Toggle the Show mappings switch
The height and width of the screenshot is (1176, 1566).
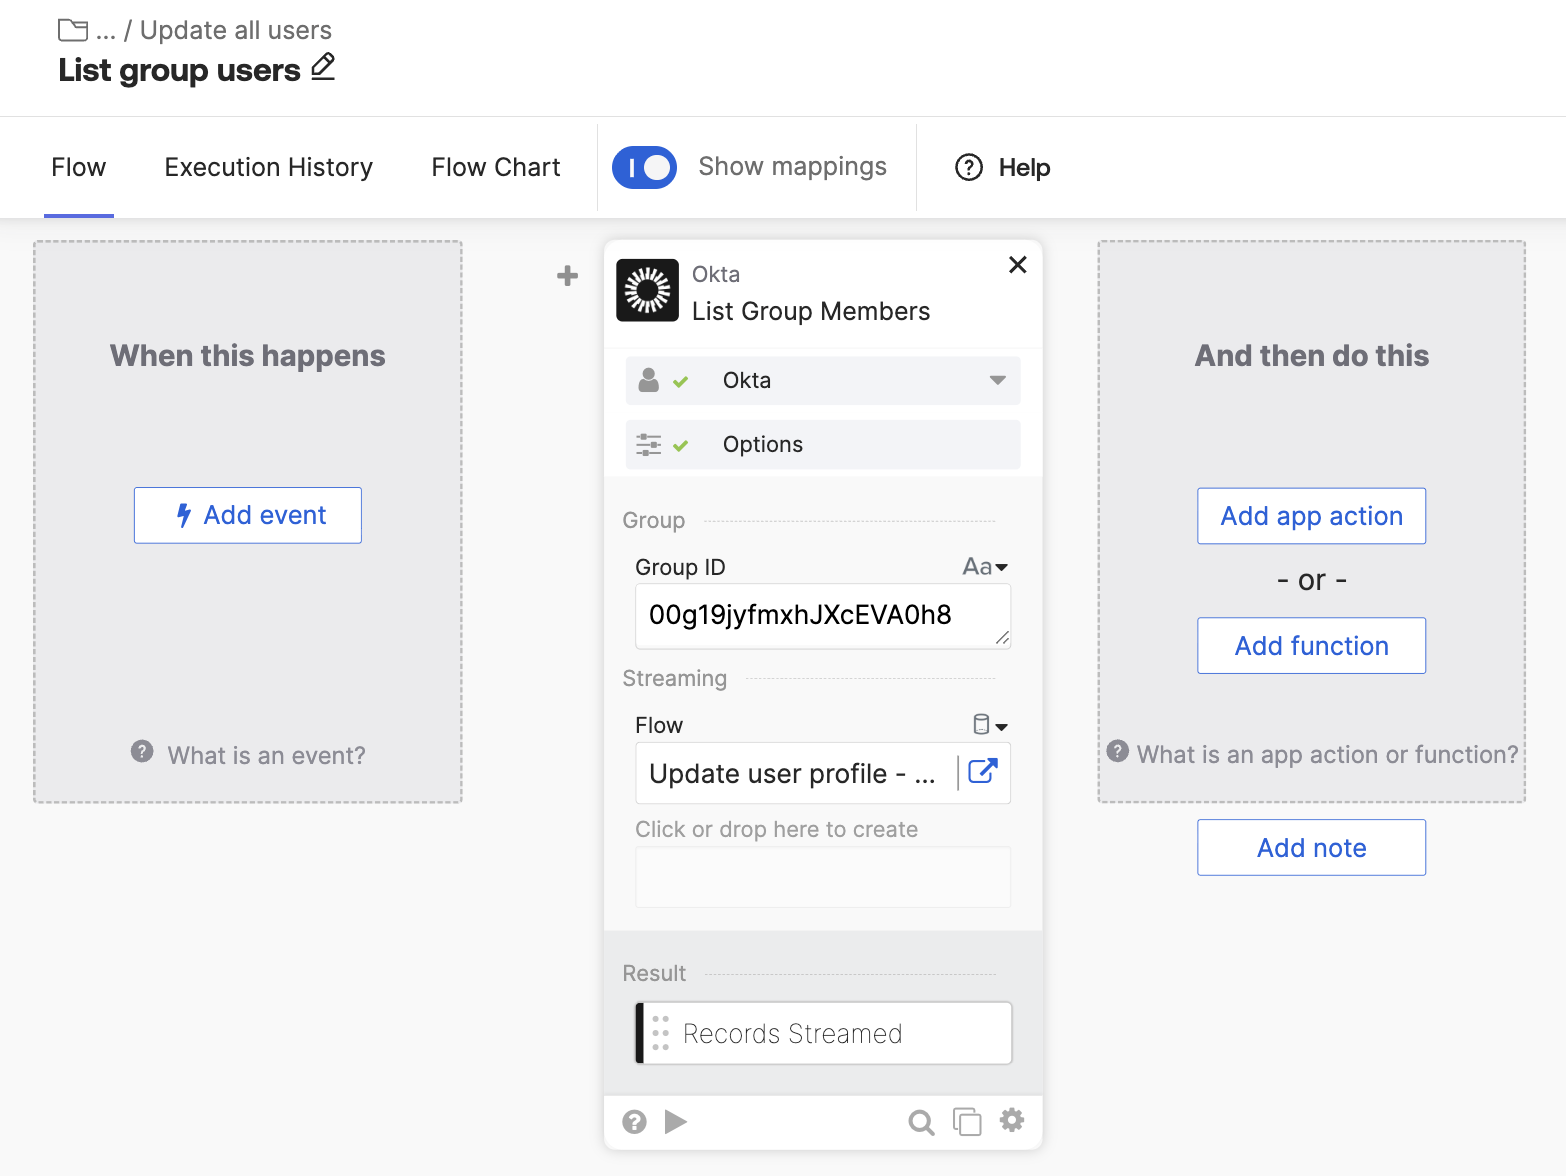644,167
